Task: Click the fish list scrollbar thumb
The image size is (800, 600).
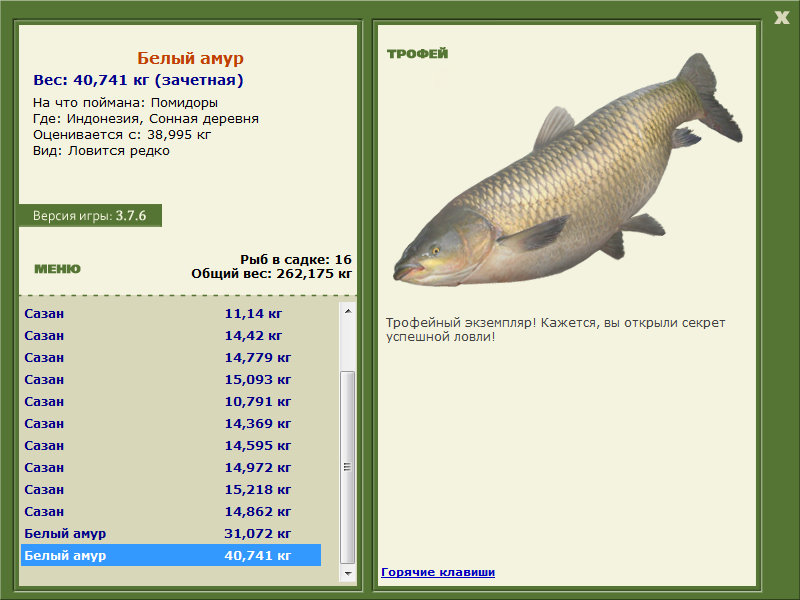Action: pos(348,467)
